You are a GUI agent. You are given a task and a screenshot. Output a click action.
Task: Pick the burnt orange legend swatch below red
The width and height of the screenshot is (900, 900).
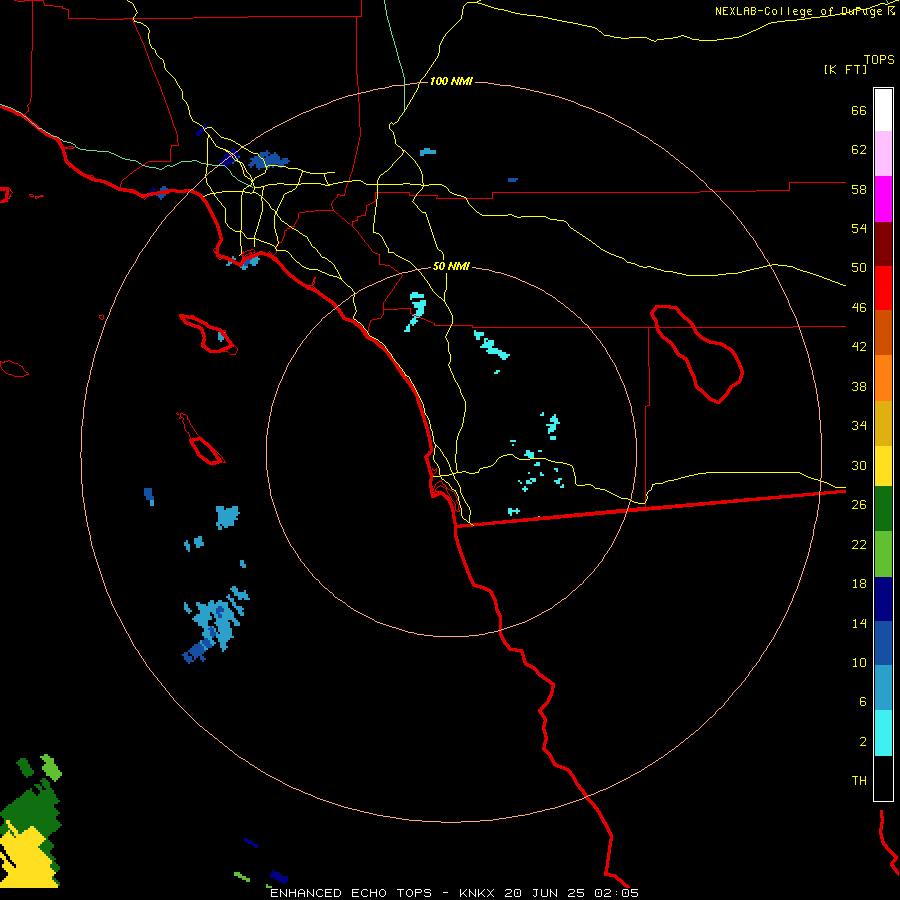pos(883,332)
